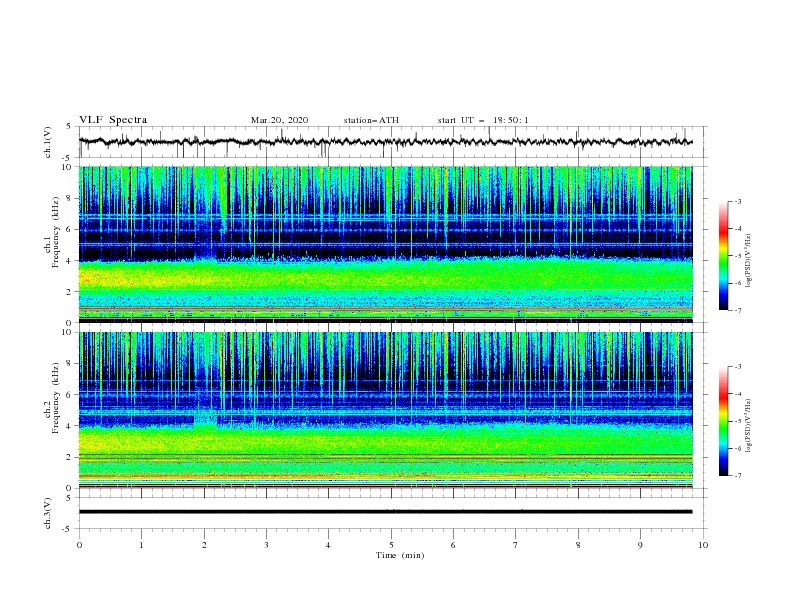Screen dimensions: 792x612
Task: Click time axis tick label "5"
Action: [x=391, y=545]
